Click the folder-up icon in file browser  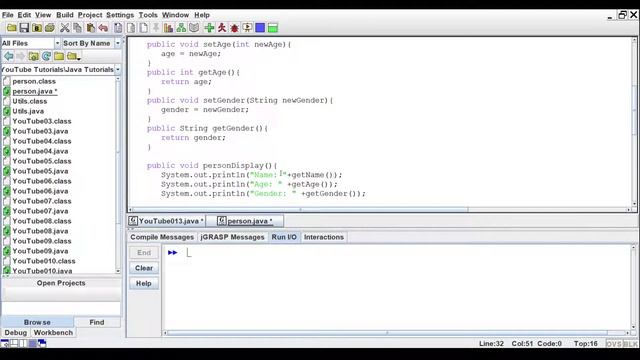click(33, 56)
